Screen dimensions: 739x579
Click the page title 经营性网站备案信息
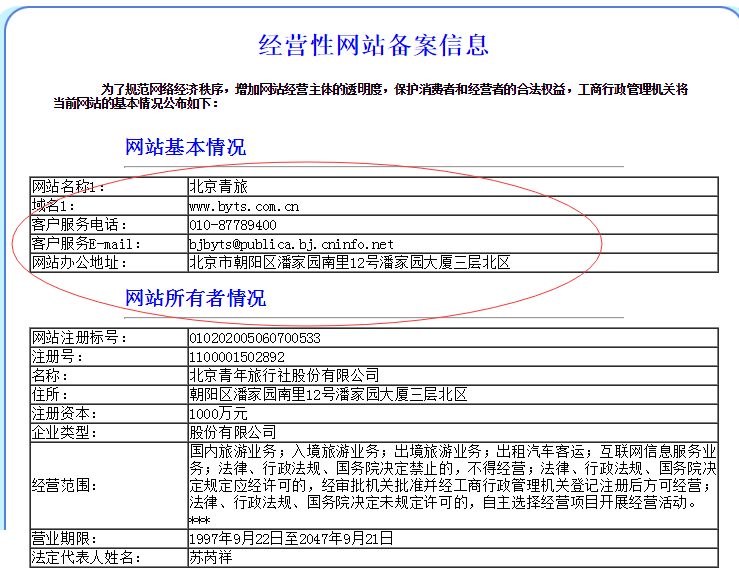click(x=374, y=44)
